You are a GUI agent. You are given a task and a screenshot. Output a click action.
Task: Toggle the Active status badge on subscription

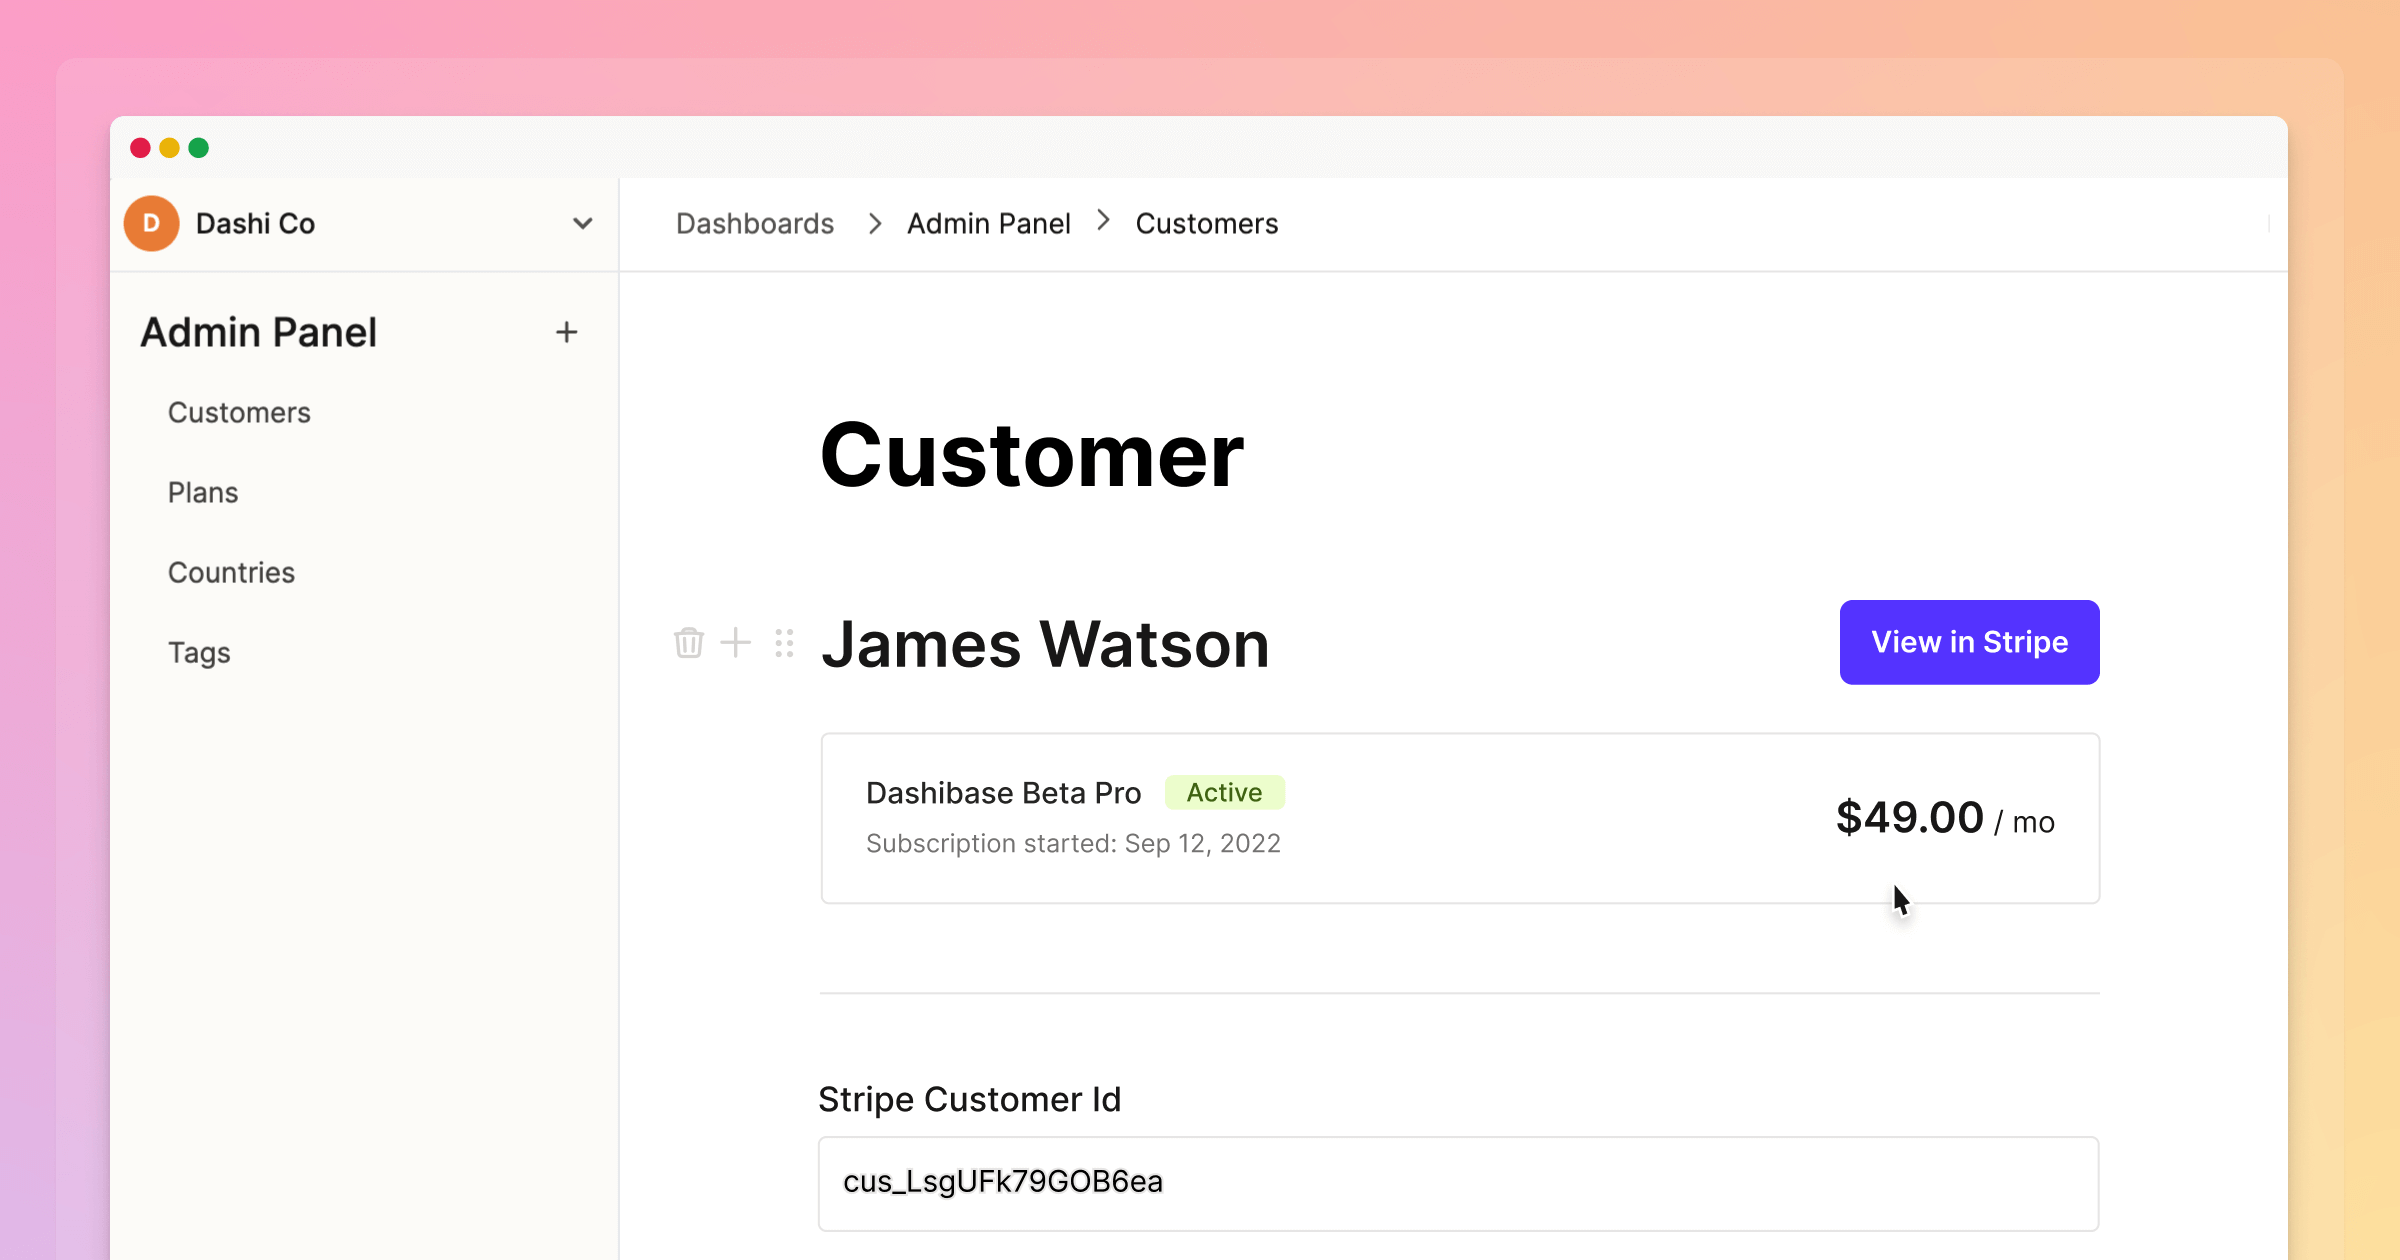point(1224,790)
